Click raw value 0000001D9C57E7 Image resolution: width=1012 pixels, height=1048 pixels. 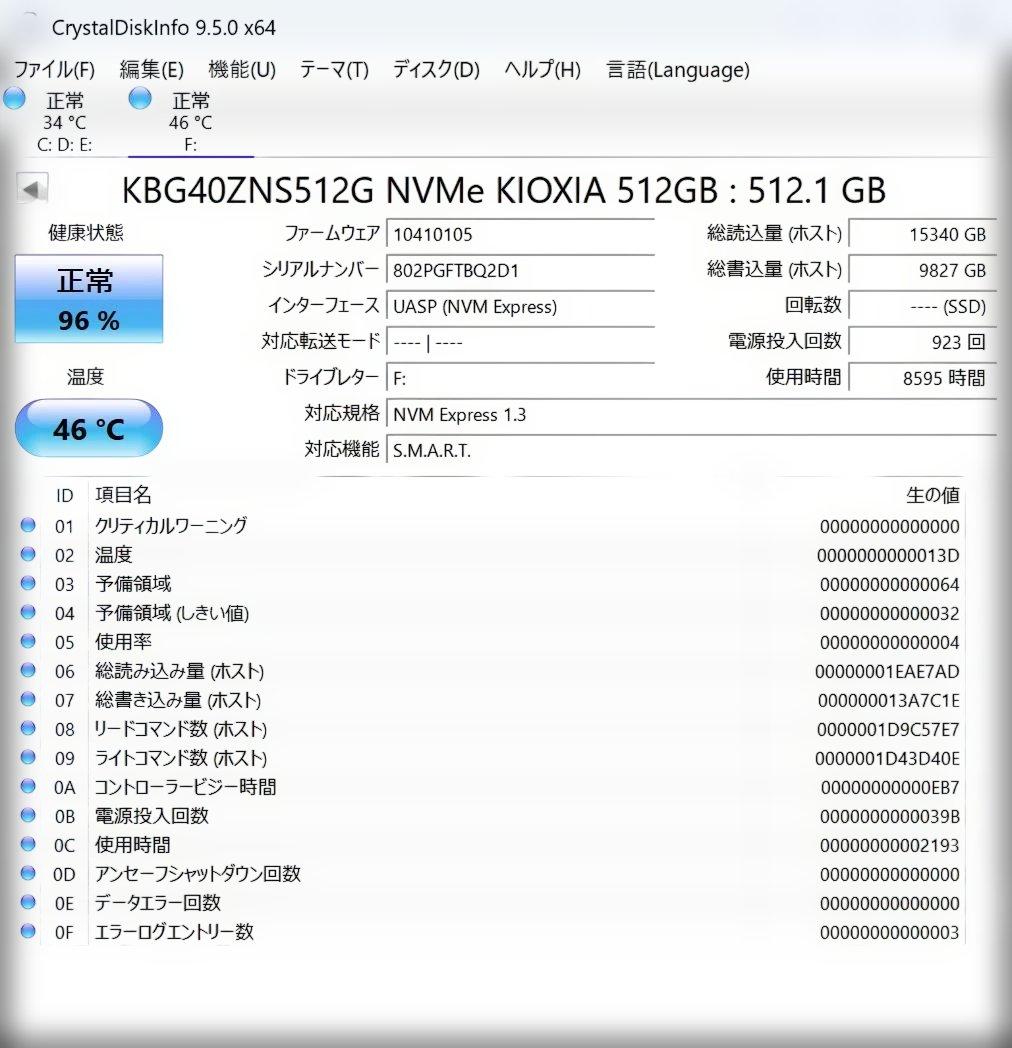tap(888, 730)
